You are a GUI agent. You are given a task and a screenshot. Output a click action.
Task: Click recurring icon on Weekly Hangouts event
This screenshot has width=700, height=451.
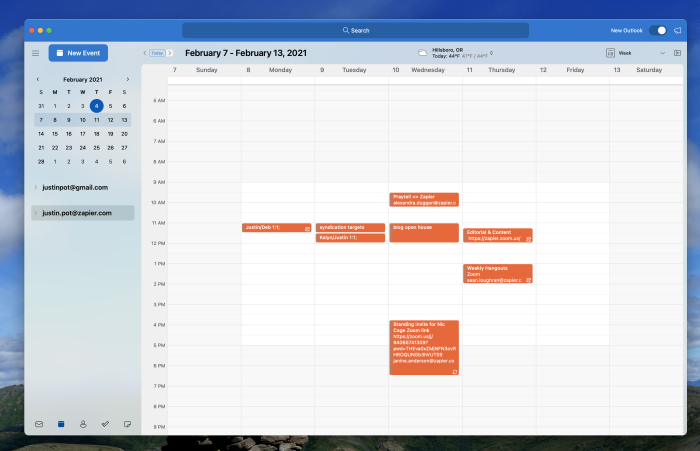click(528, 280)
